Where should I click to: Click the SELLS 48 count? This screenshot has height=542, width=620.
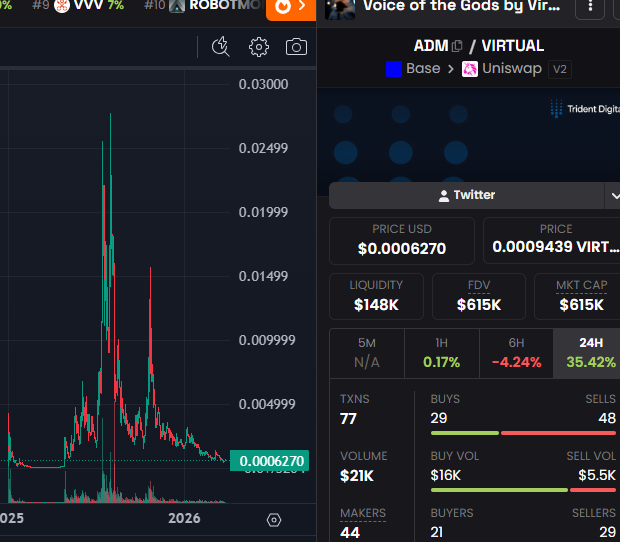[607, 418]
